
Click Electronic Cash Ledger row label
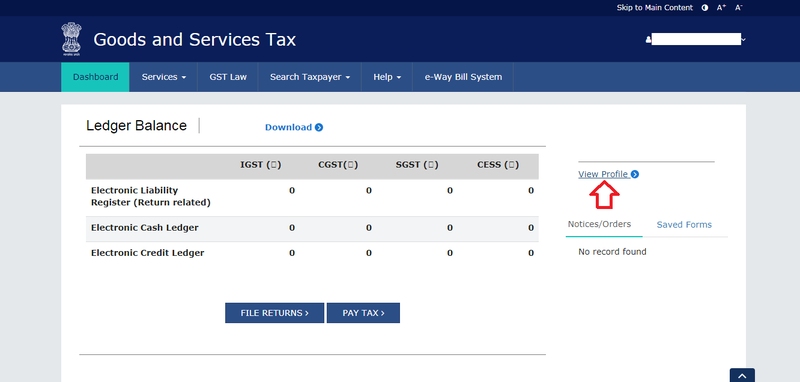tap(144, 228)
